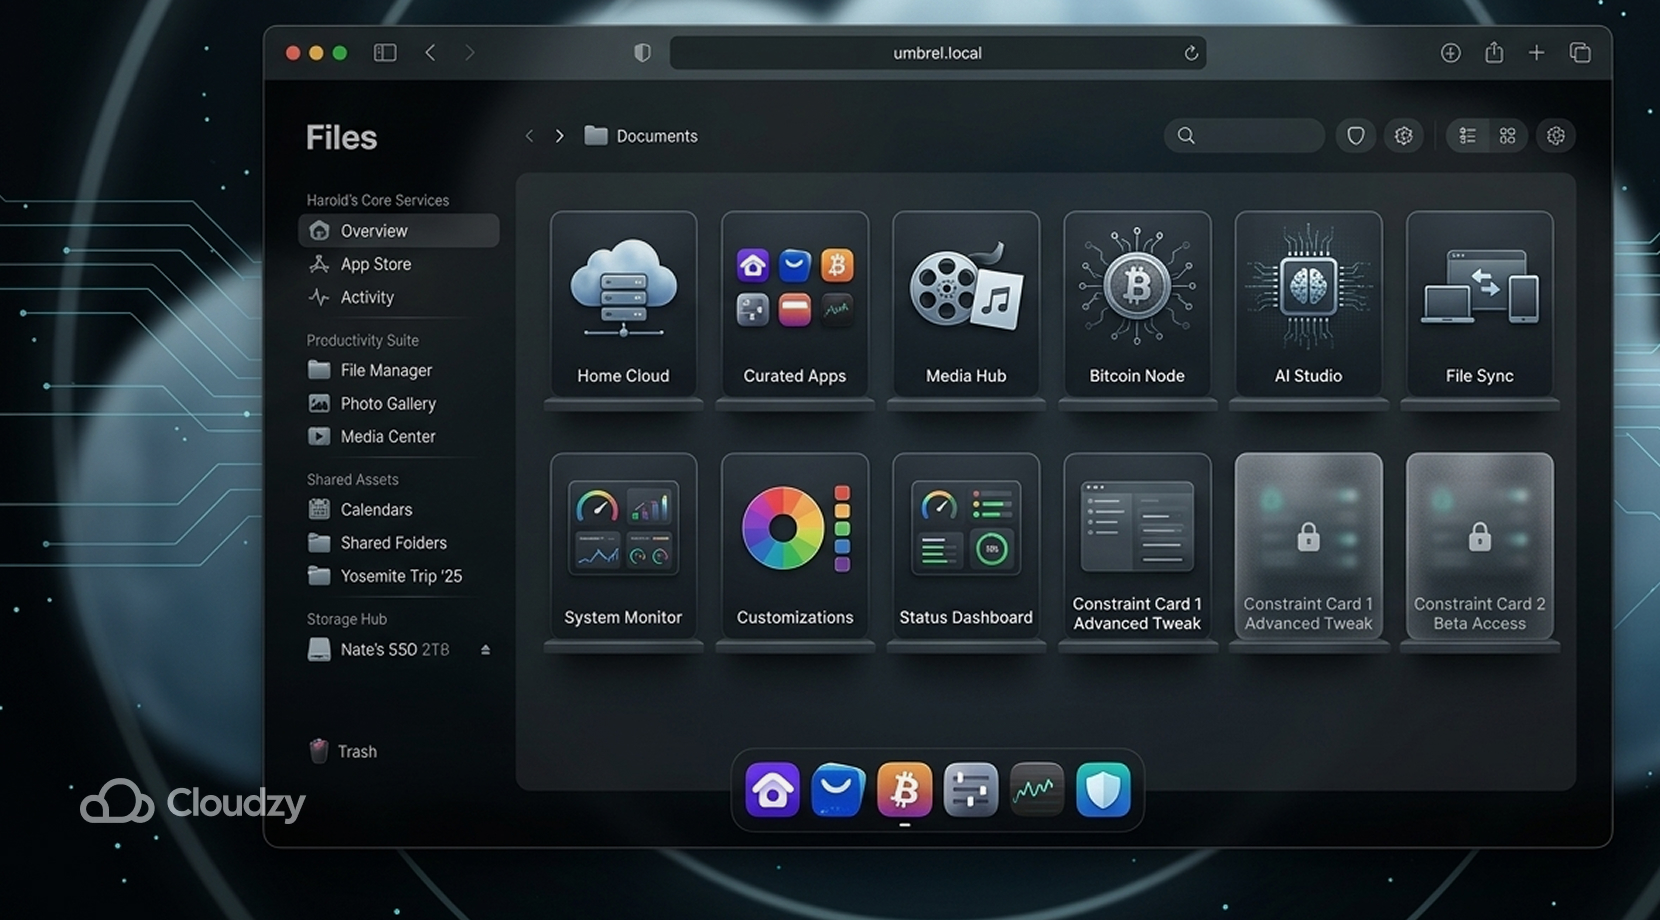Click the back navigation chevron

[x=529, y=135]
